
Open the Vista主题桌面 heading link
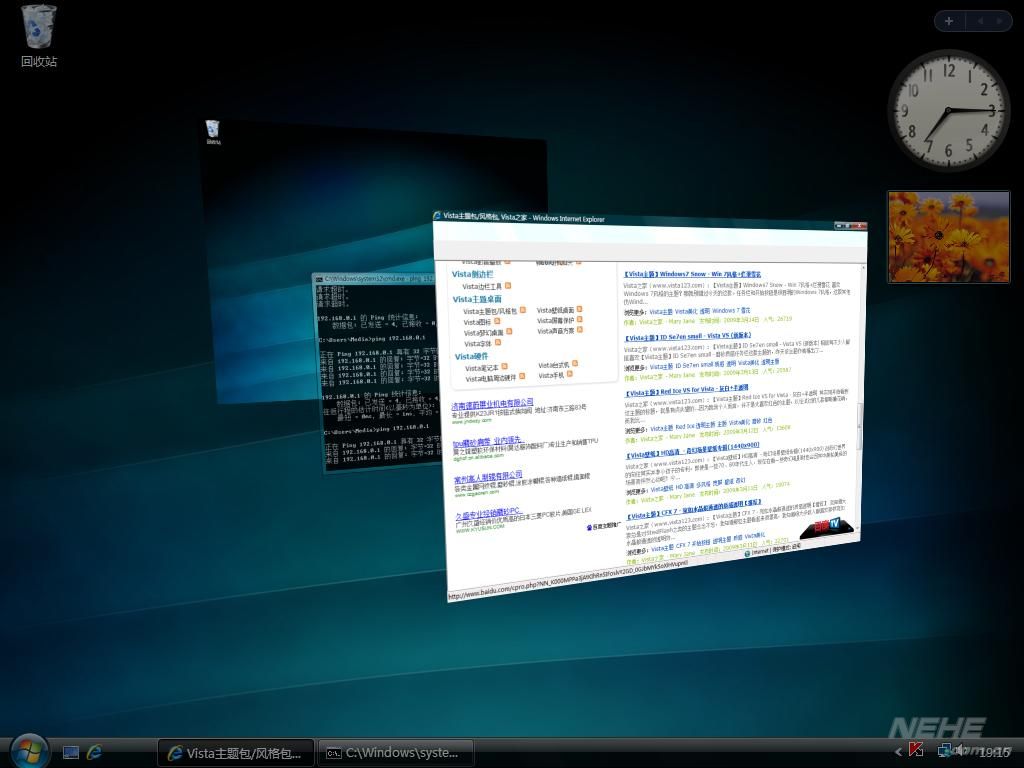point(477,298)
